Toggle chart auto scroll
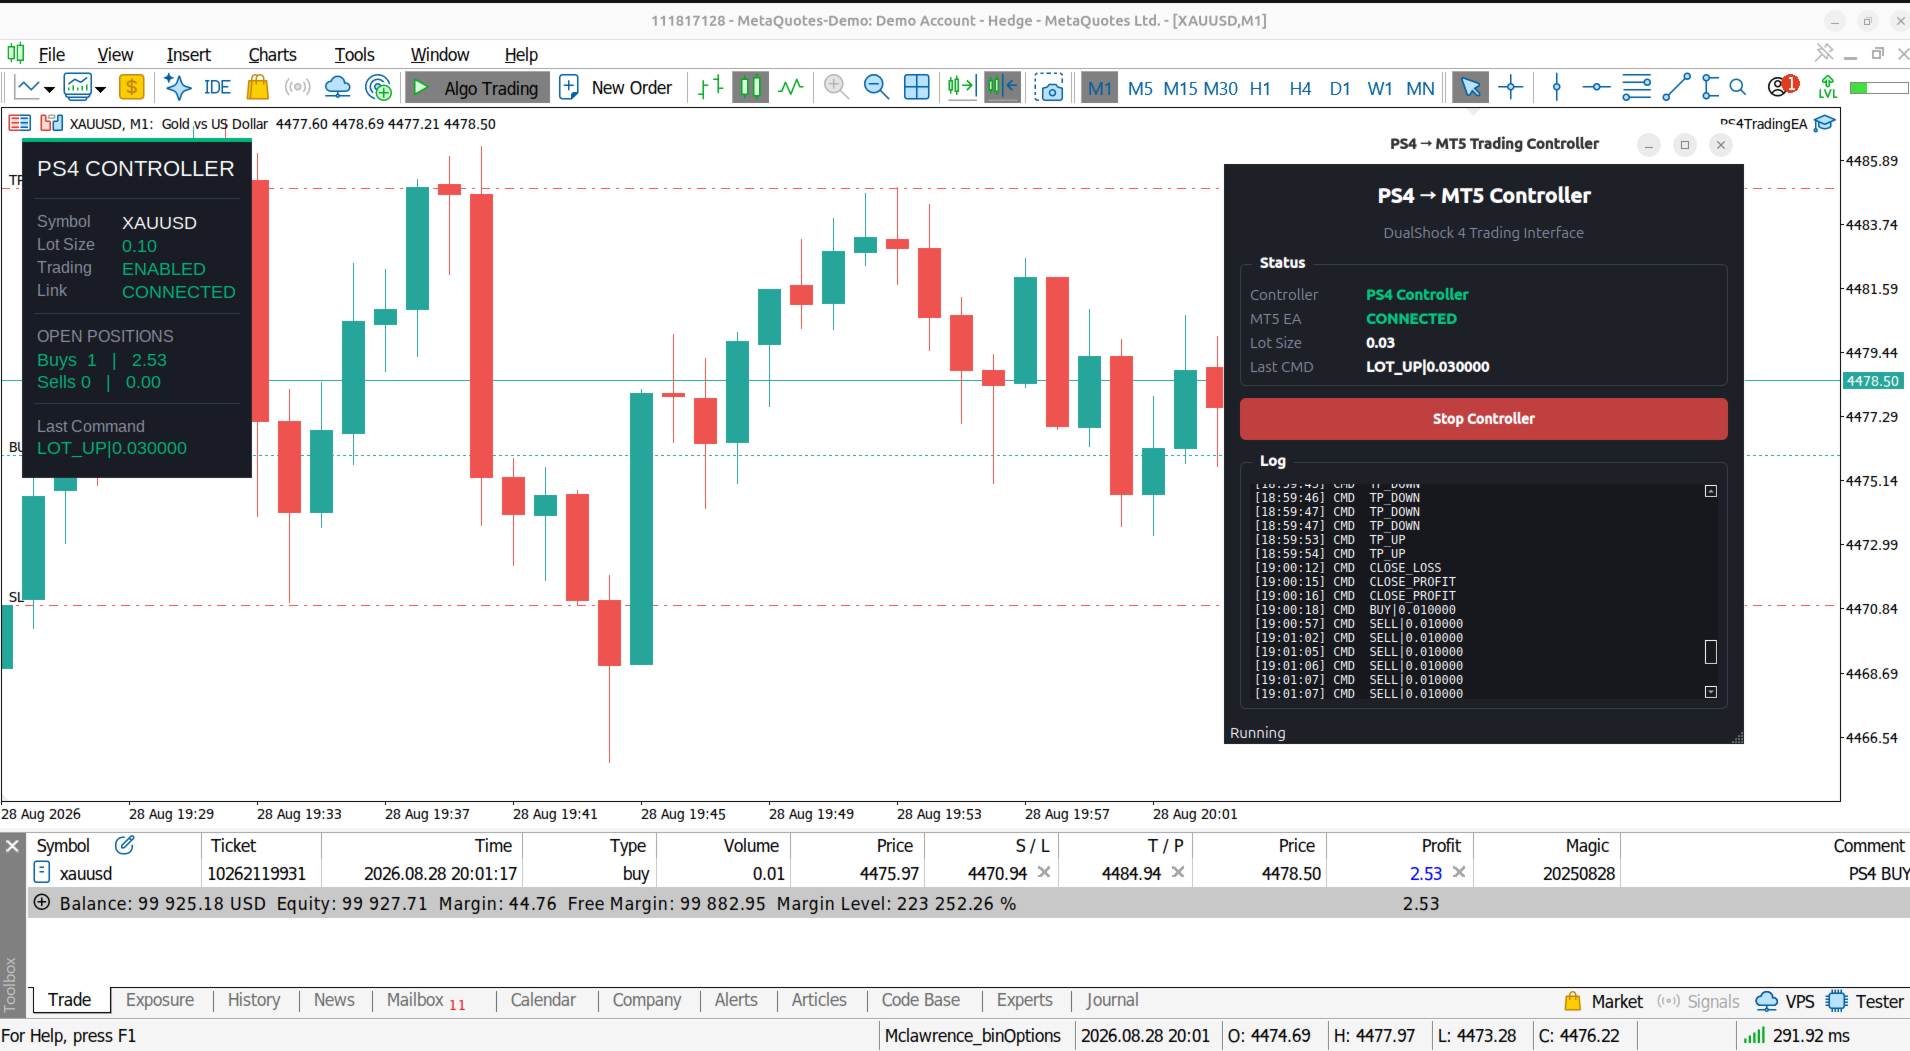The width and height of the screenshot is (1910, 1051). click(x=961, y=88)
